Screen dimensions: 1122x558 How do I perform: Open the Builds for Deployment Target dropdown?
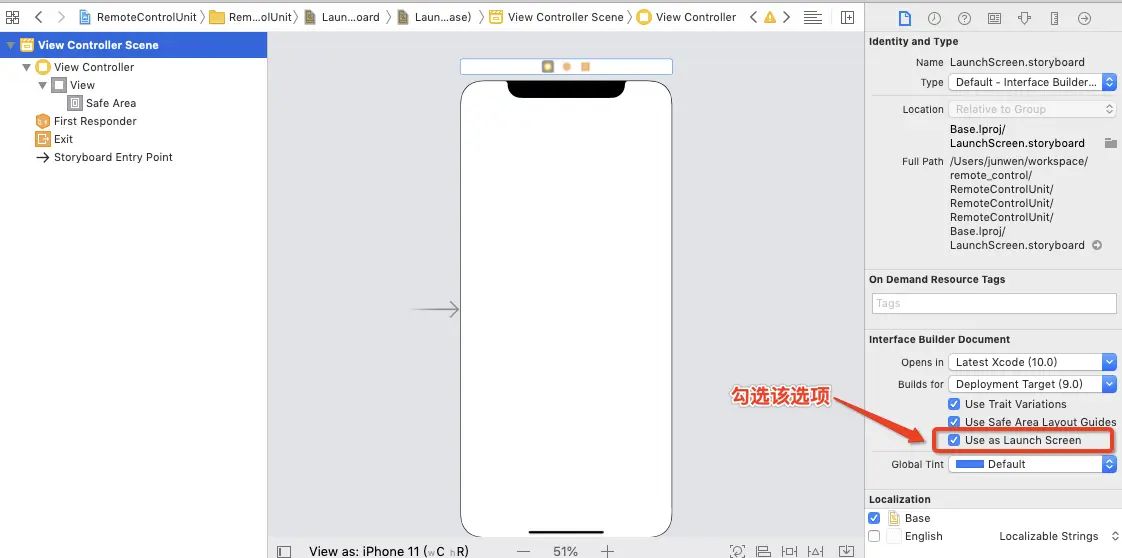[1032, 384]
